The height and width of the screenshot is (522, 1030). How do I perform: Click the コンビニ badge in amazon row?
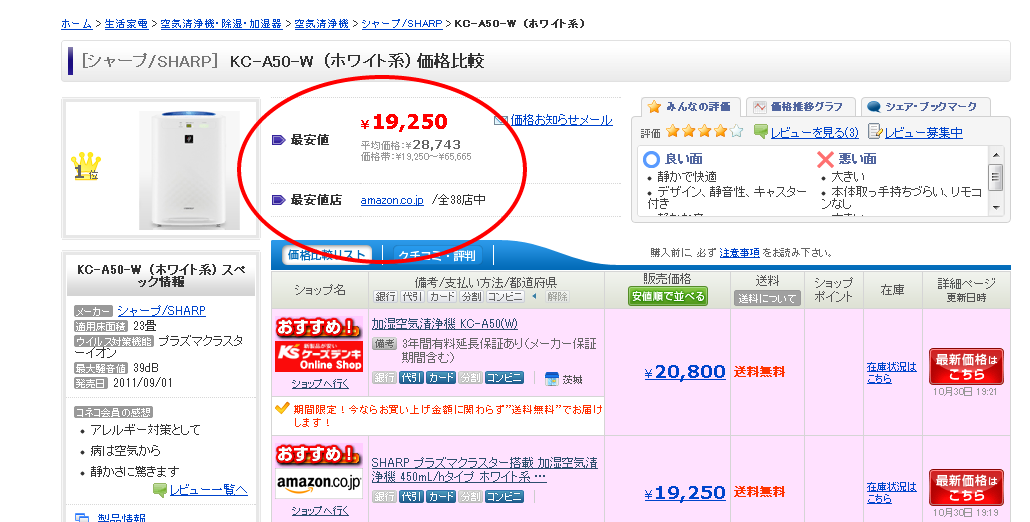tap(504, 496)
